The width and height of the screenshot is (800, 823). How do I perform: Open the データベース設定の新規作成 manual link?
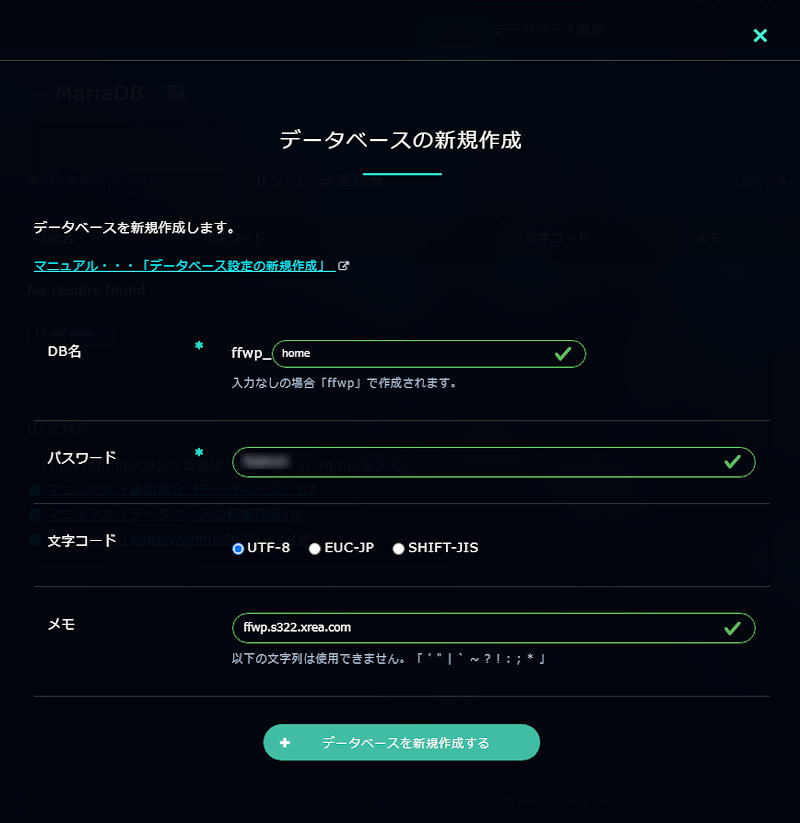click(184, 266)
